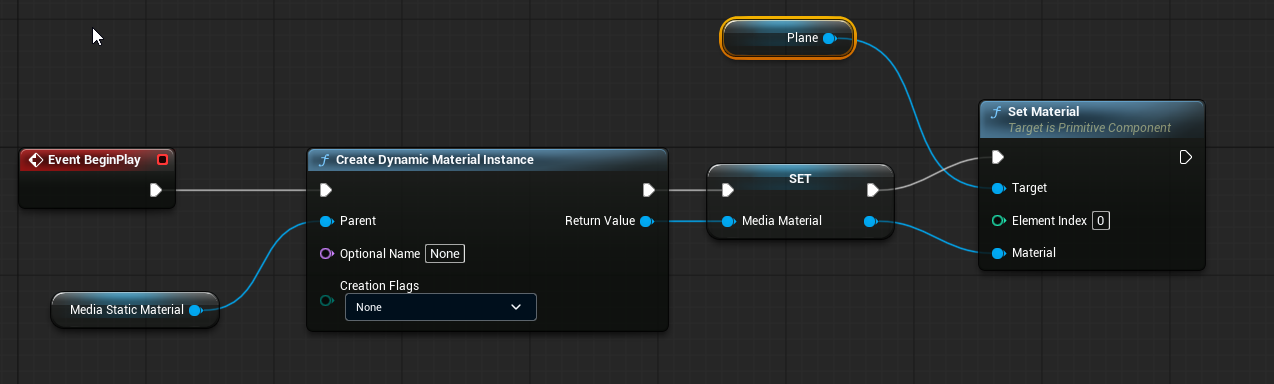The height and width of the screenshot is (384, 1274).
Task: Click the Create Dynamic Material Instance exec input pin
Action: click(326, 189)
